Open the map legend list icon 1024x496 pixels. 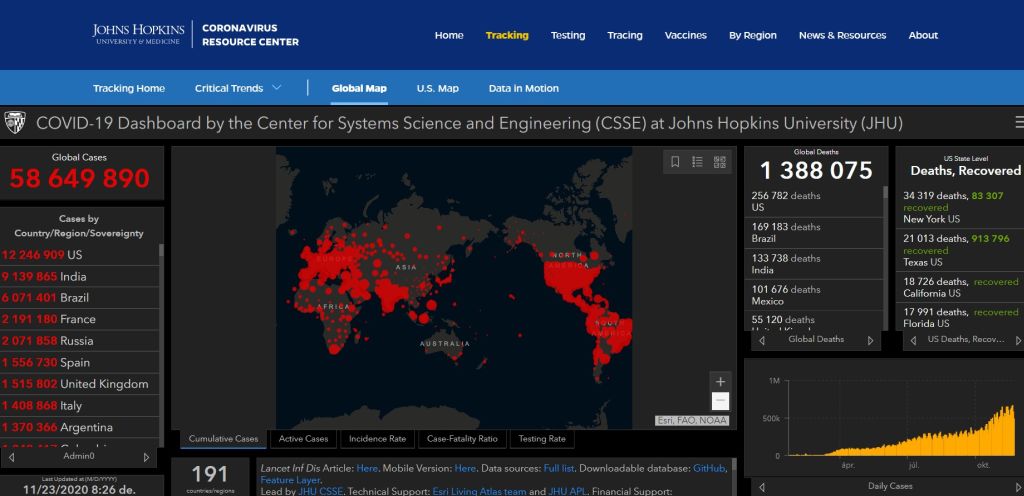coord(697,162)
